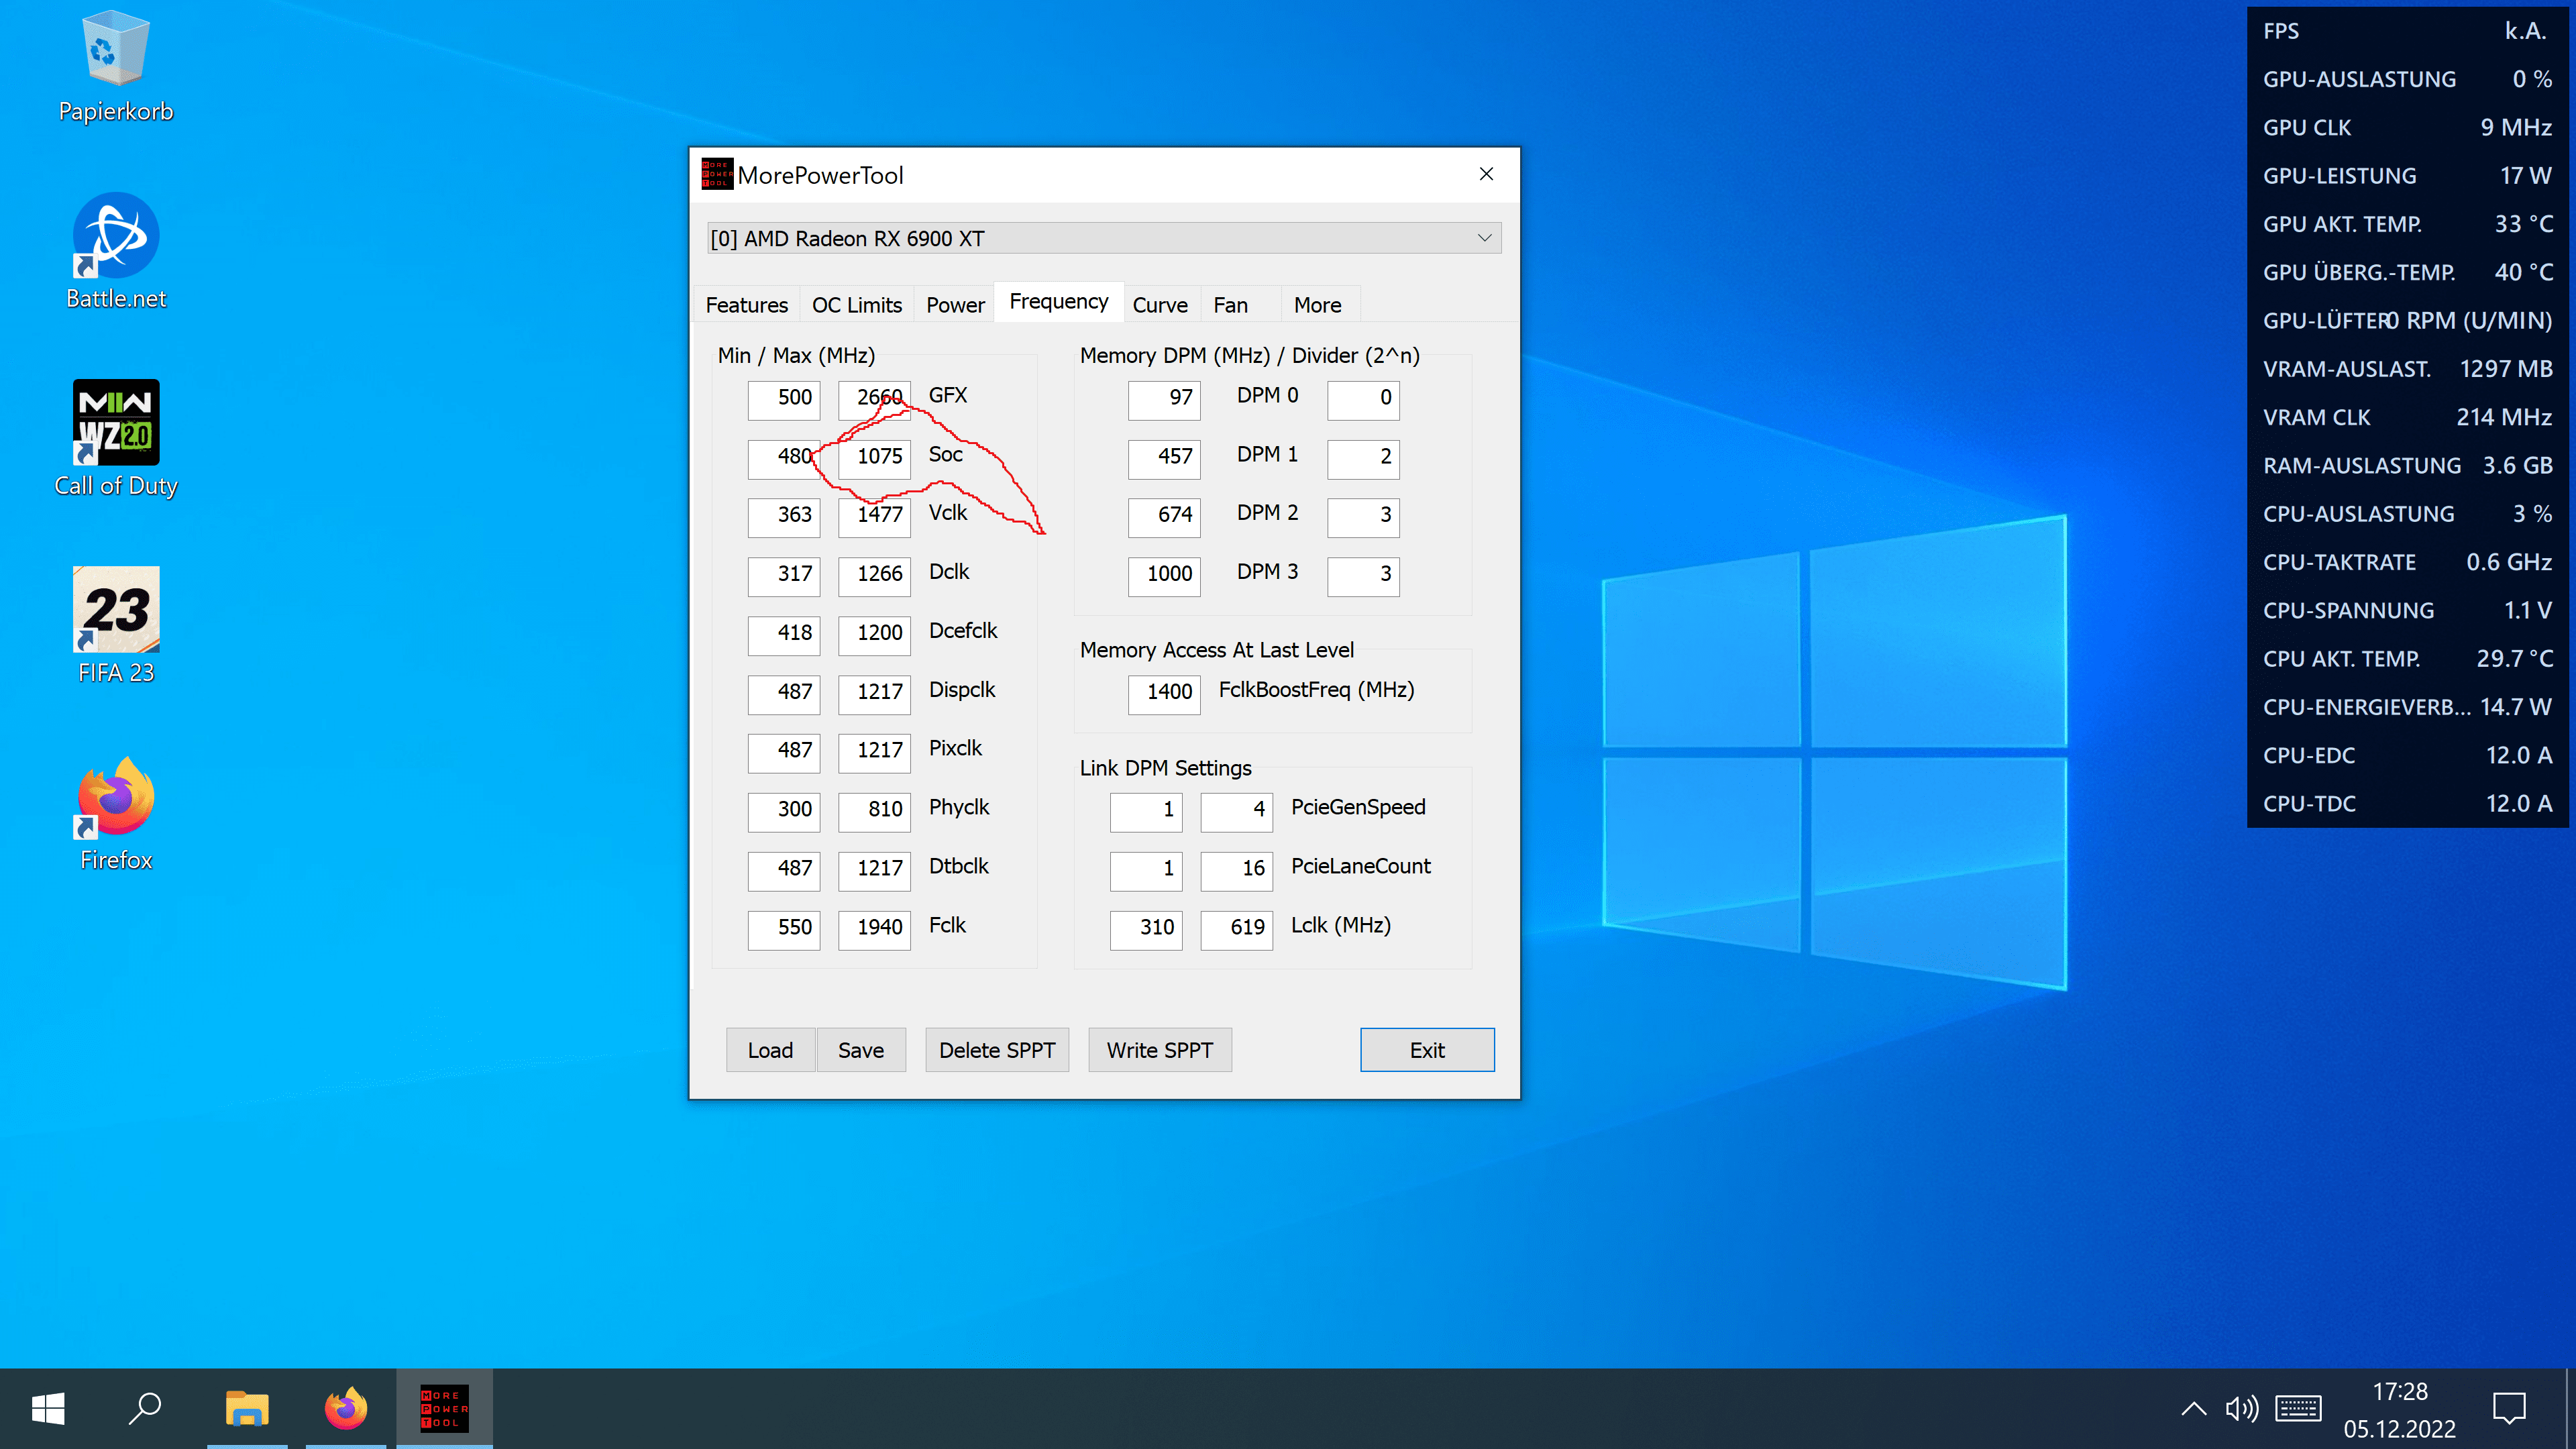
Task: Switch to the OC Limits tab
Action: click(x=857, y=305)
